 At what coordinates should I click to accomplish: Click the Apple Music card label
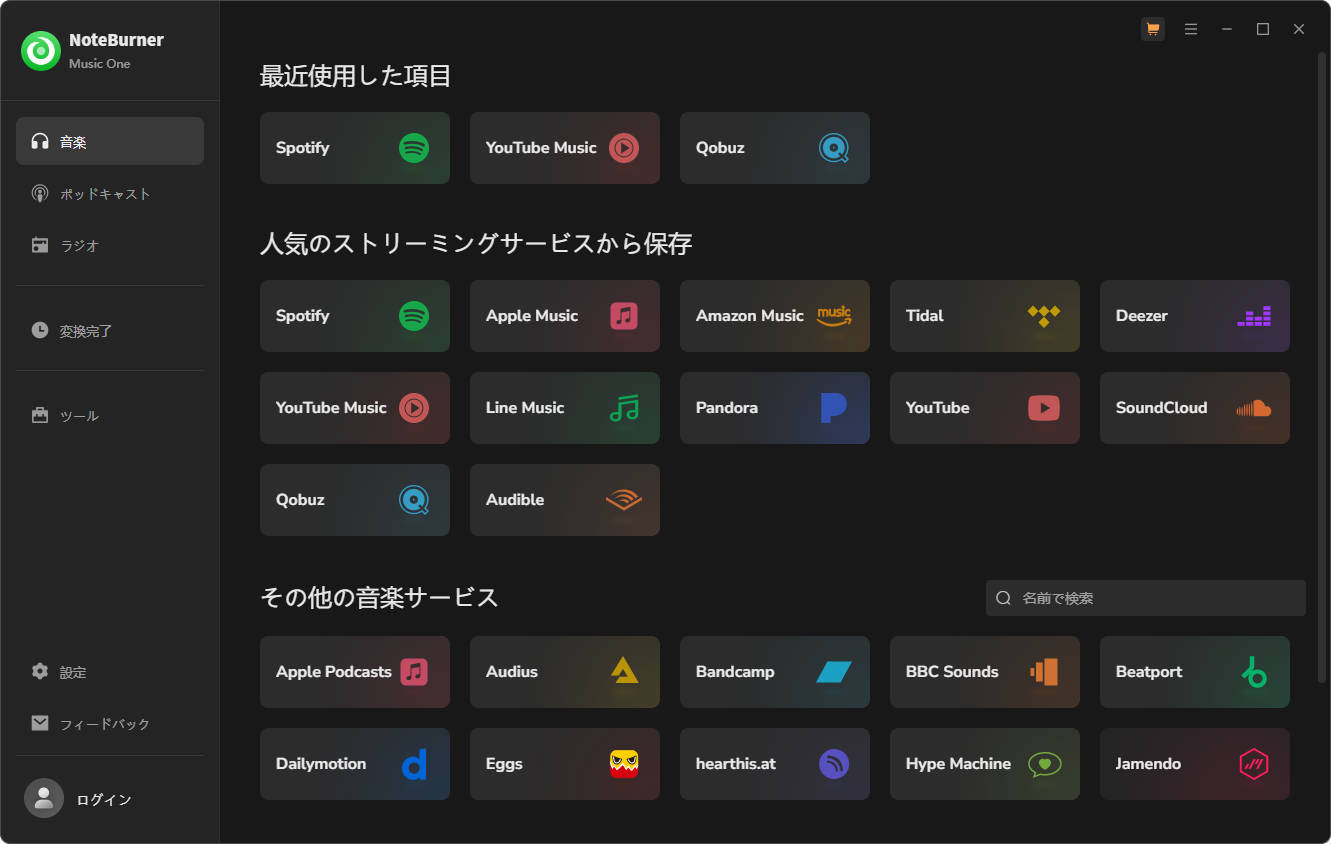pyautogui.click(x=532, y=316)
